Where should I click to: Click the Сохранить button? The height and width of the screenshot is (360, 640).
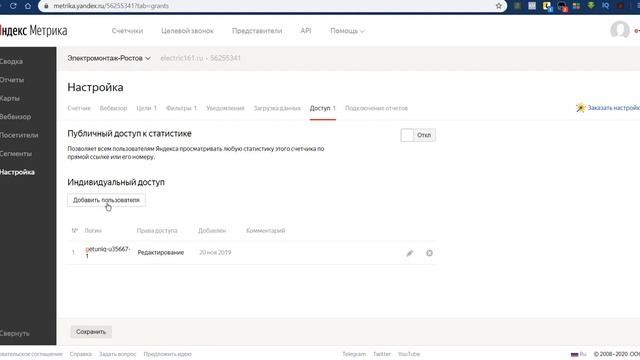[91, 332]
